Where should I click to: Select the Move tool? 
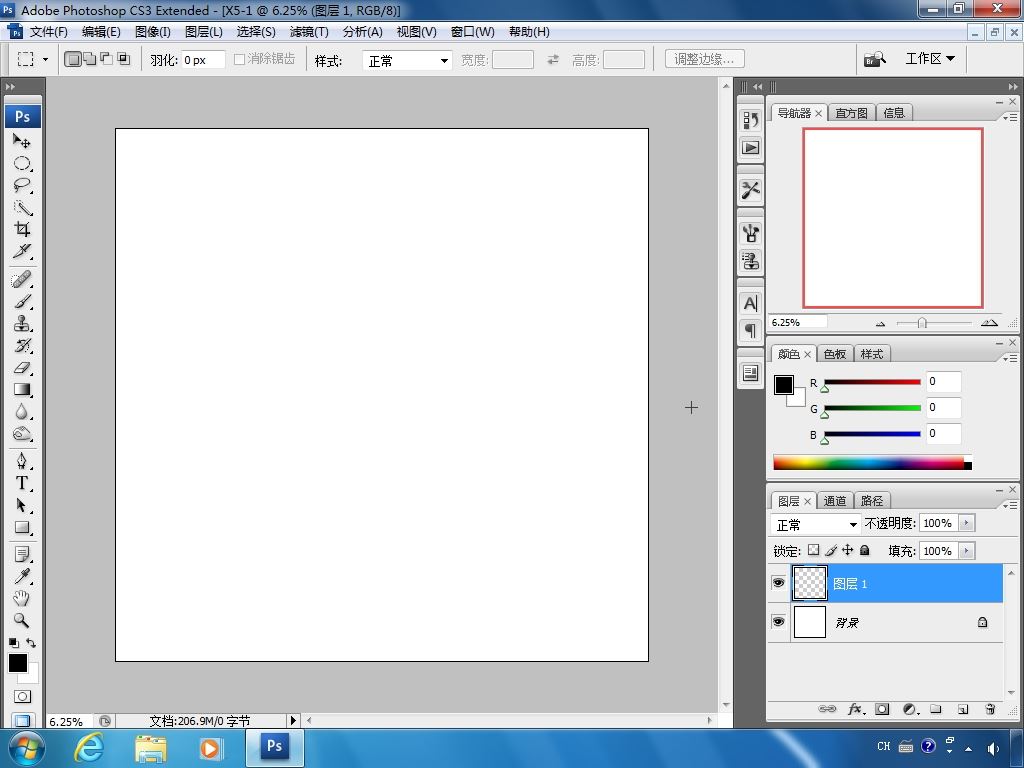click(x=21, y=142)
